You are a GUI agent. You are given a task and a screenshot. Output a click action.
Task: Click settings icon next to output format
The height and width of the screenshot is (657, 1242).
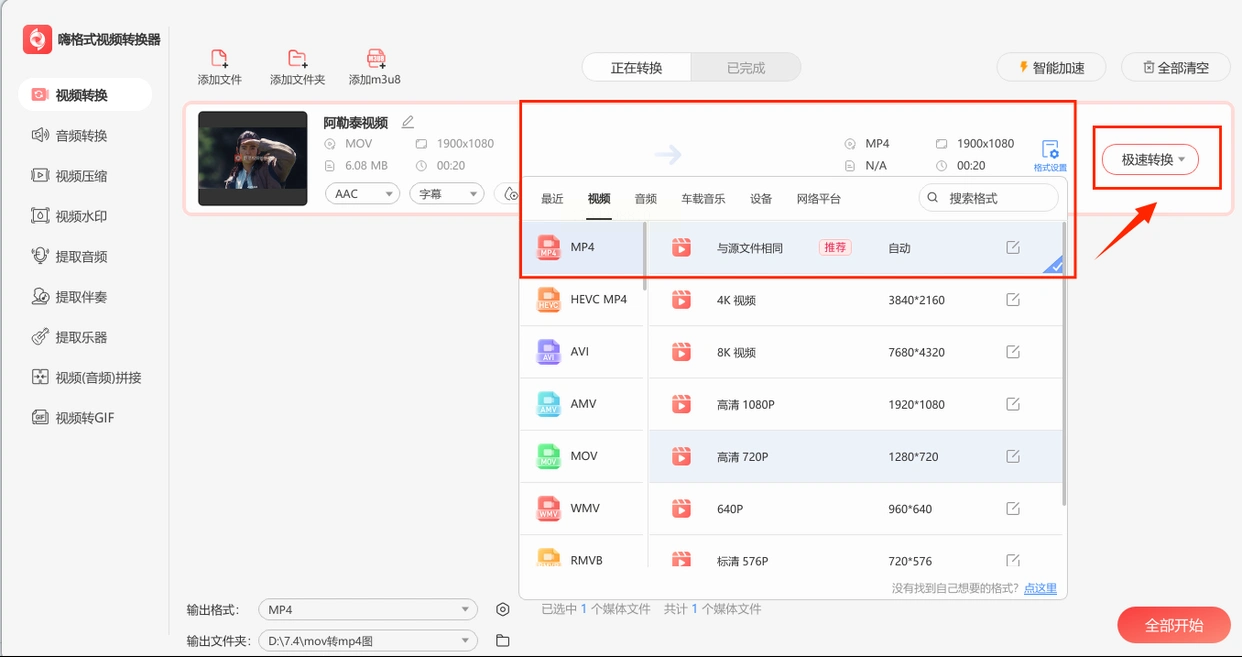(503, 610)
